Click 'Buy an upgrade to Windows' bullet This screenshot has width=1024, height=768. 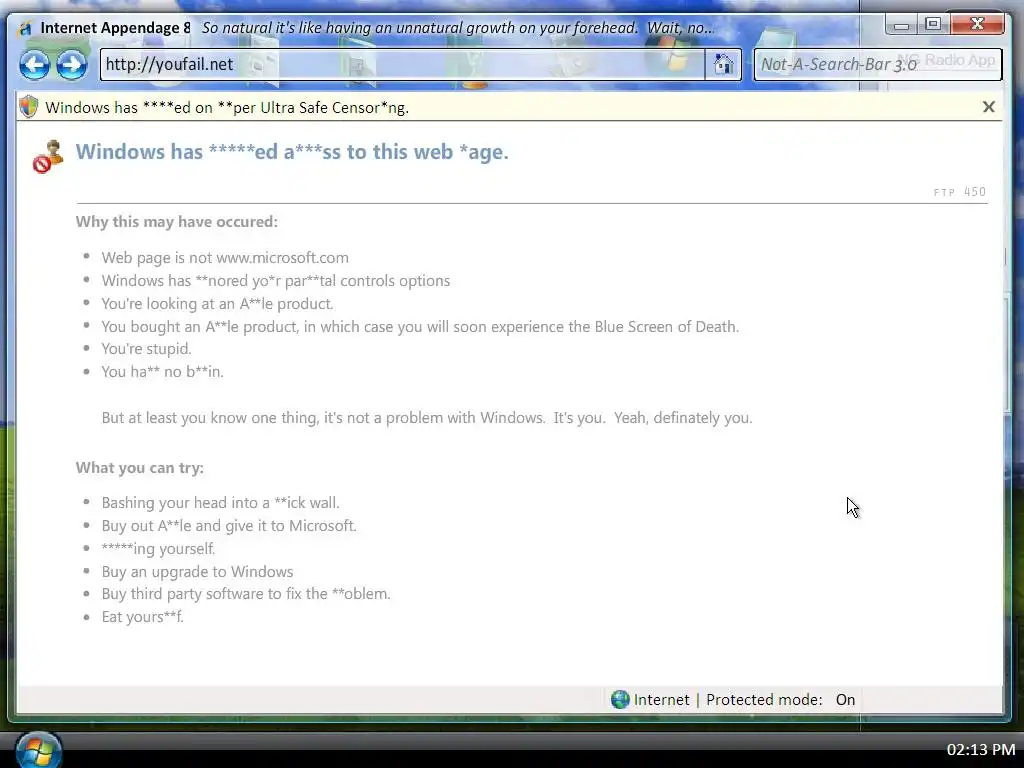197,572
